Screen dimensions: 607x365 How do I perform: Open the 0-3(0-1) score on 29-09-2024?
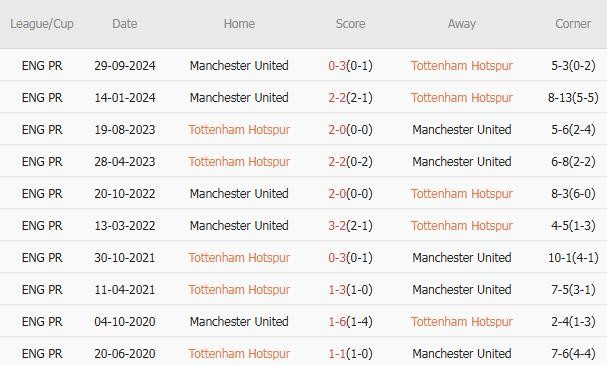pyautogui.click(x=350, y=65)
